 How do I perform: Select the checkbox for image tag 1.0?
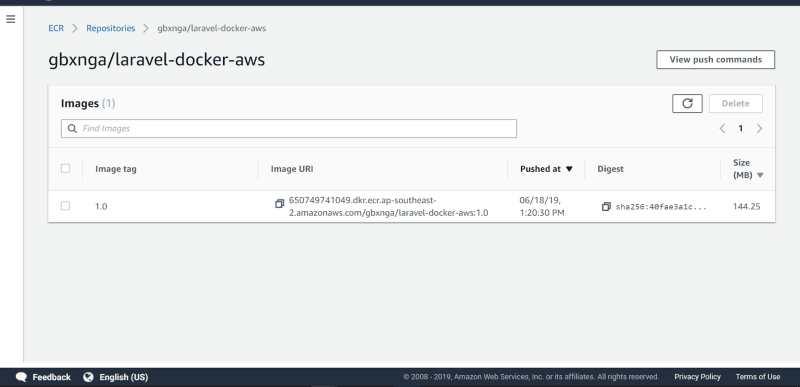click(x=65, y=206)
